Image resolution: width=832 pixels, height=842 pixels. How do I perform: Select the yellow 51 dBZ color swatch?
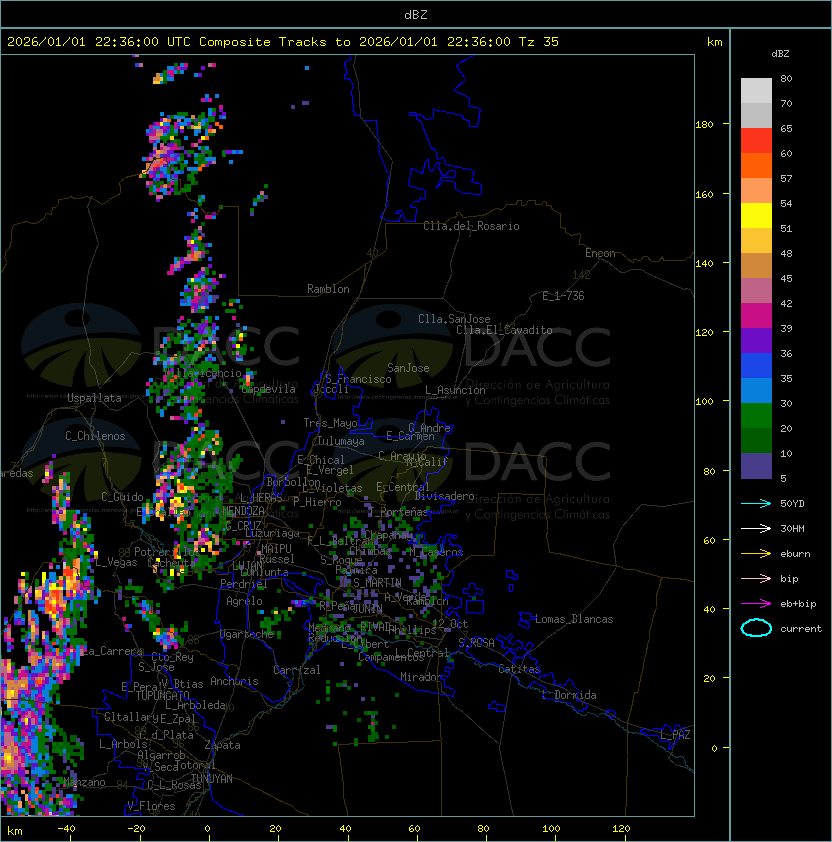[756, 215]
